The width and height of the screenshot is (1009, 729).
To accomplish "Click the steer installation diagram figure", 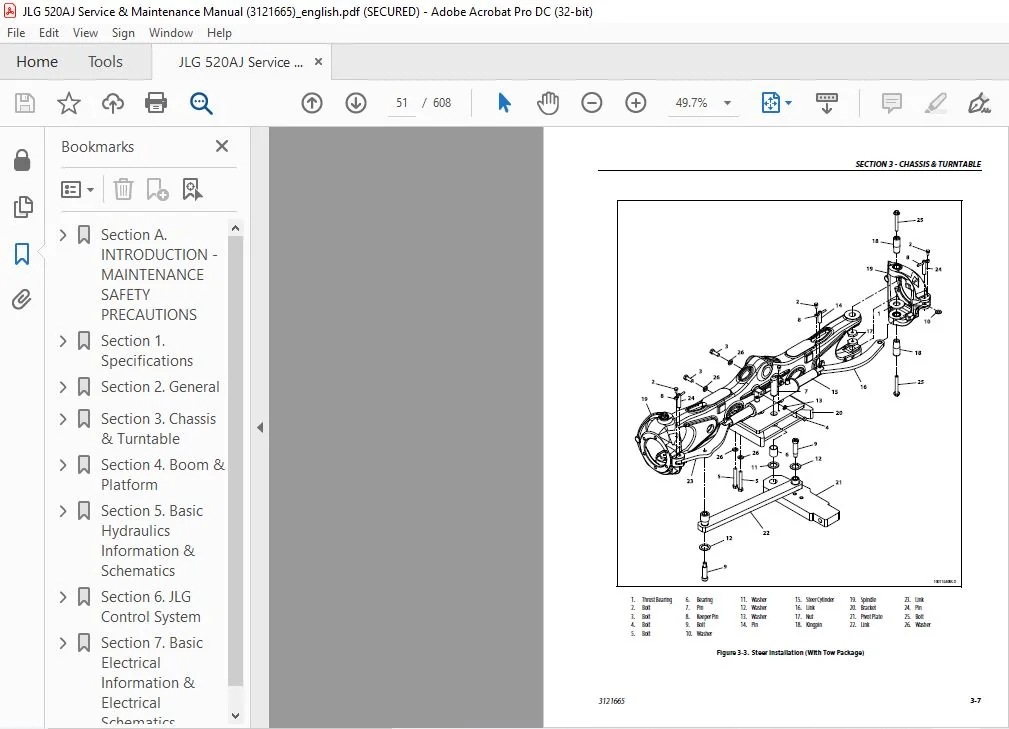I will pyautogui.click(x=790, y=393).
